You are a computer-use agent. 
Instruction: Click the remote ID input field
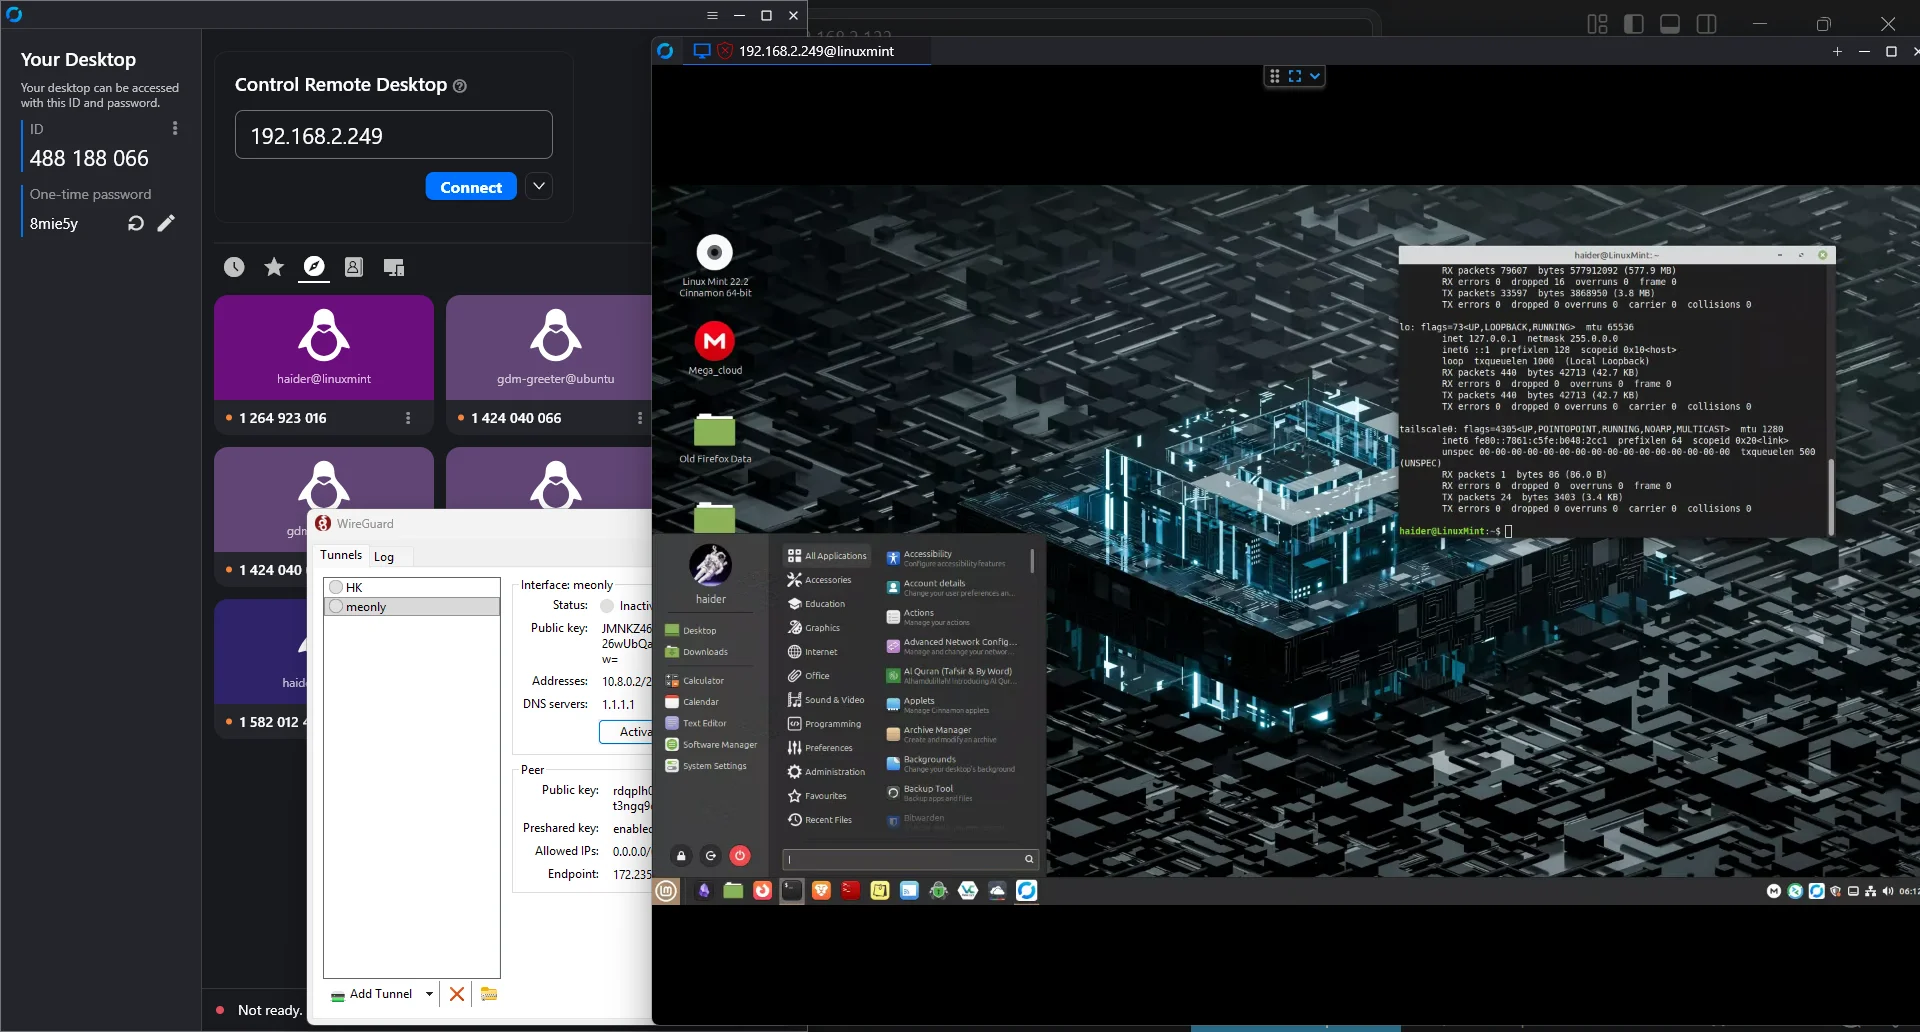click(394, 135)
